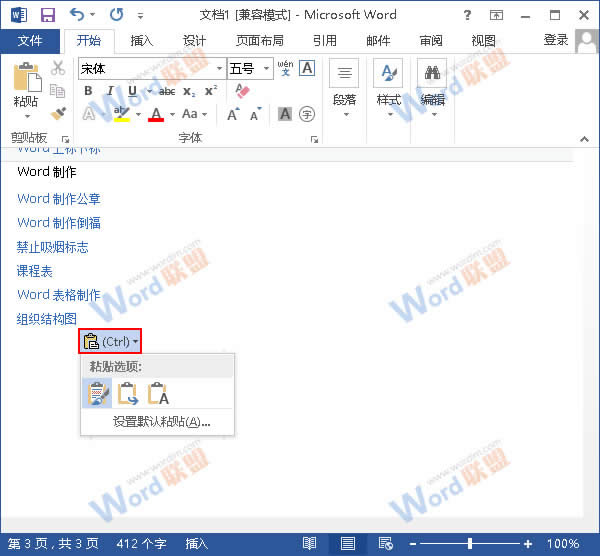Screen dimensions: 600x556
Task: Open link Word 表格制作
Action: click(59, 295)
